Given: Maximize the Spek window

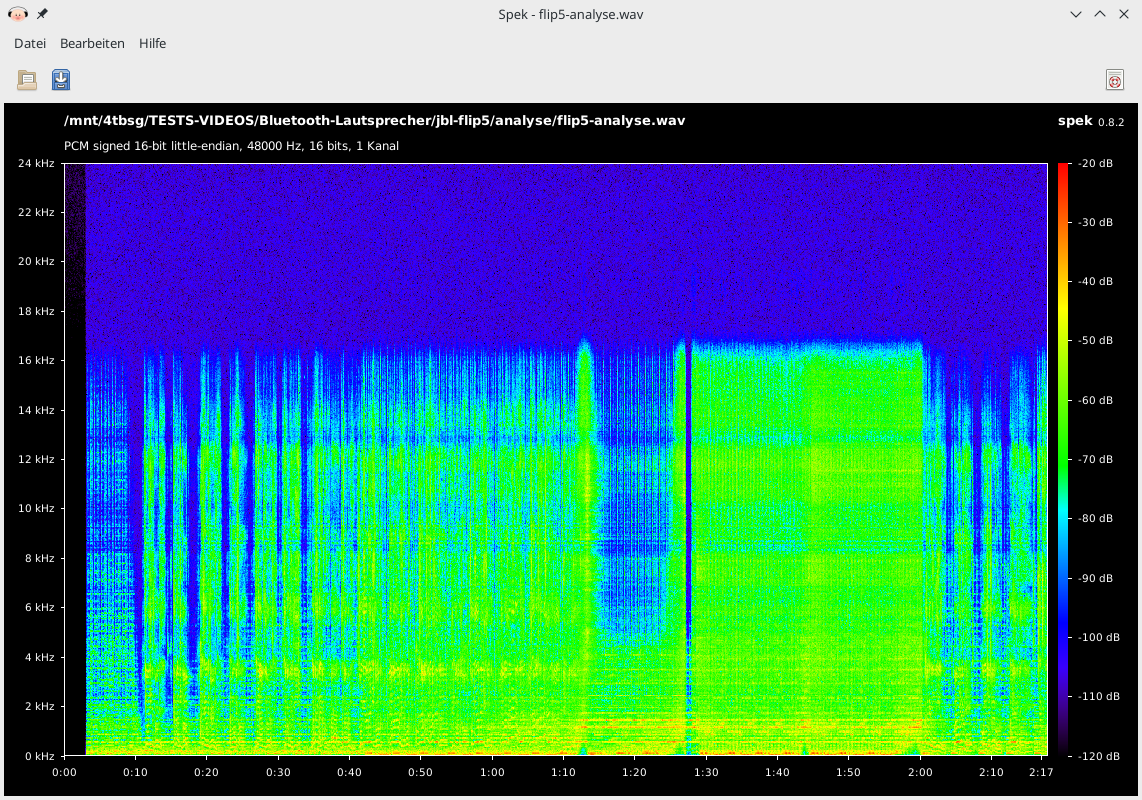Looking at the screenshot, I should pos(1100,15).
